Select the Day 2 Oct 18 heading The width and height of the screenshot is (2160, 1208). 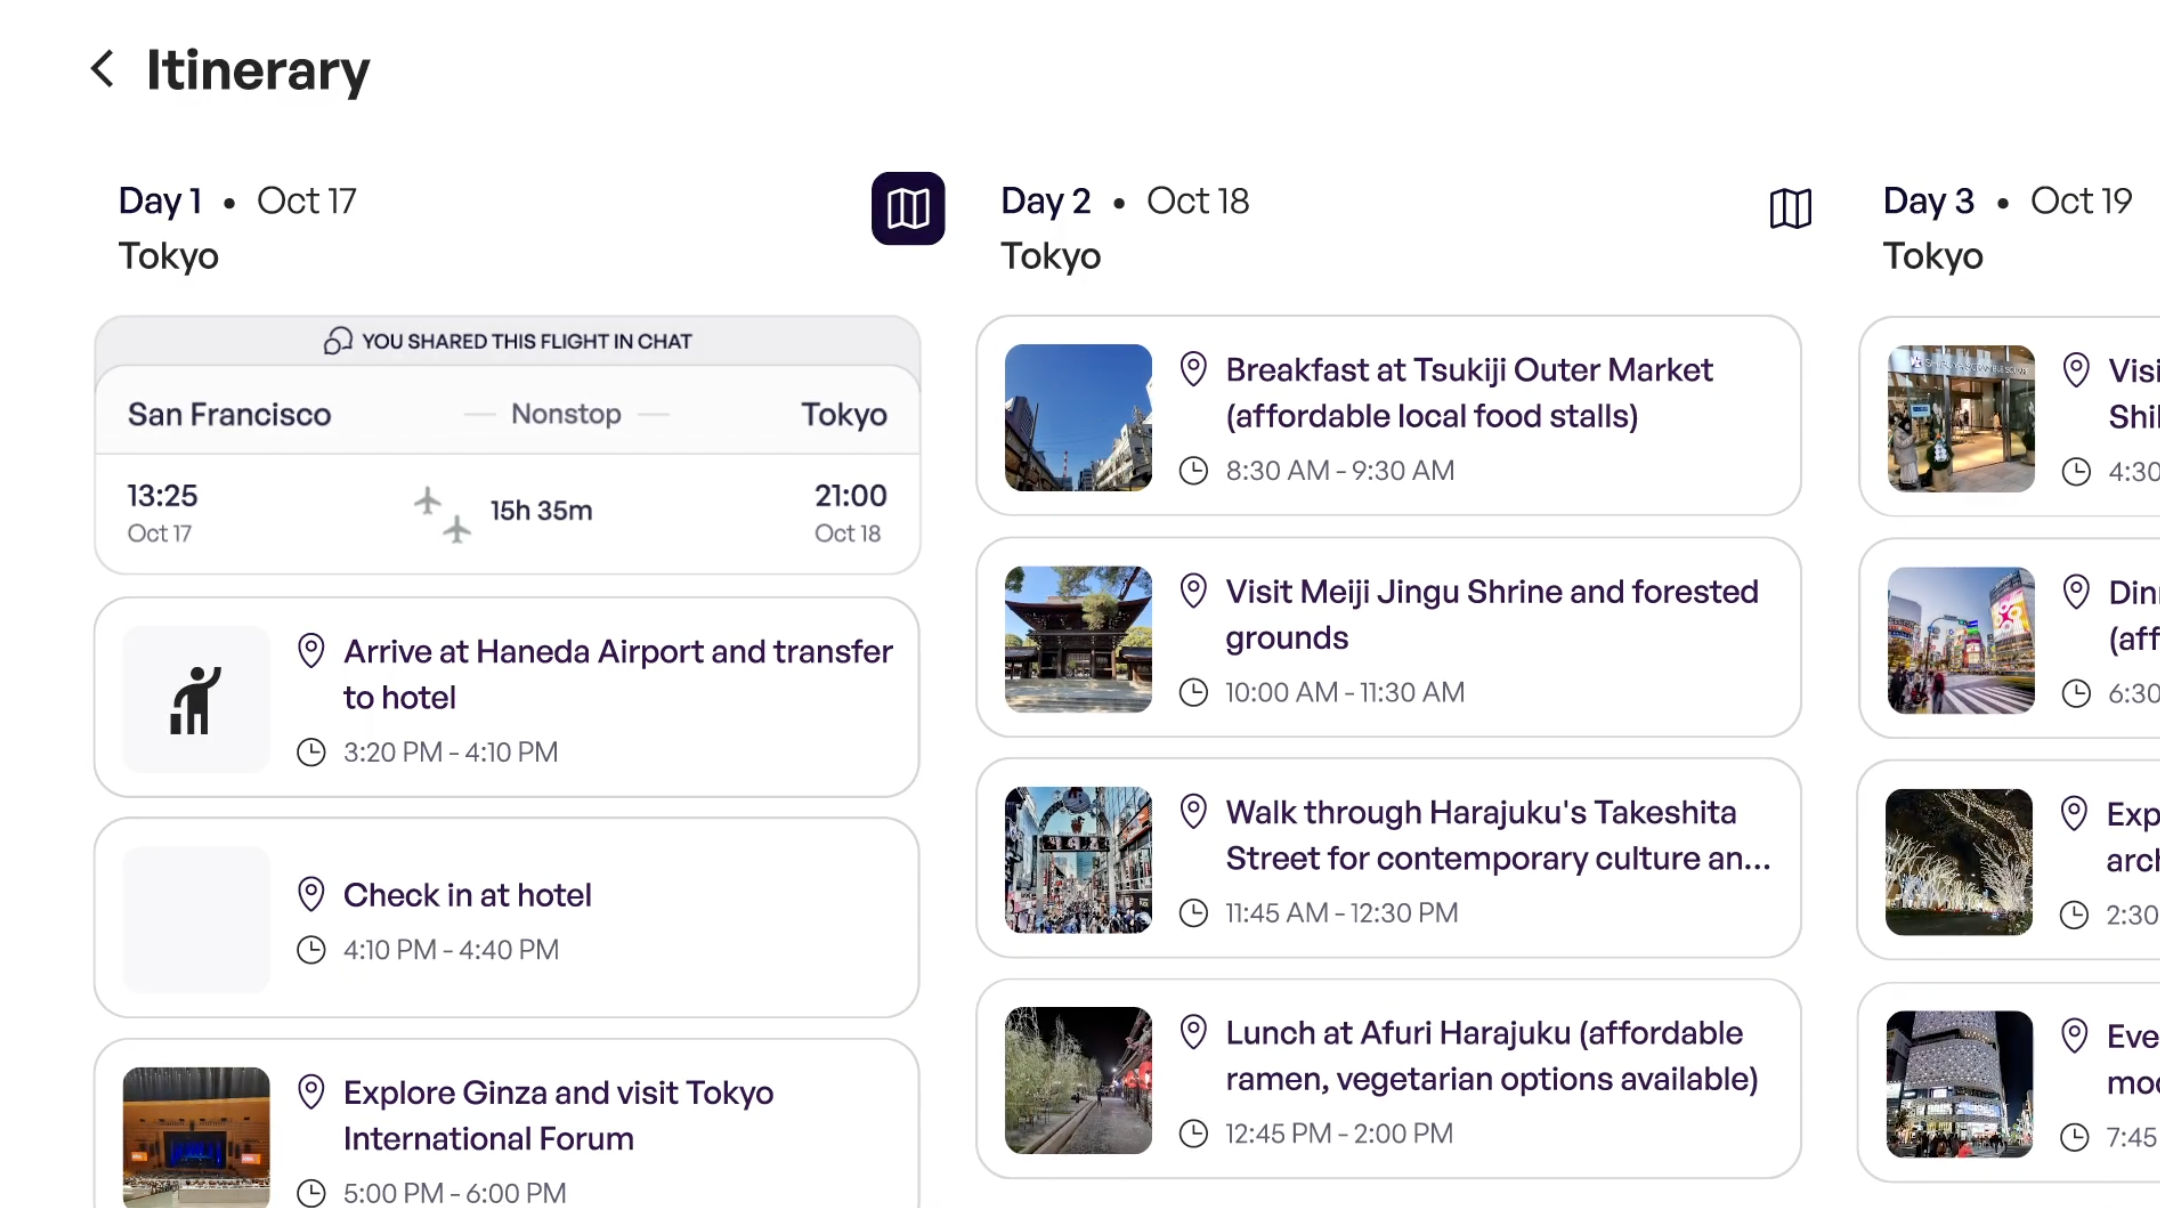[1124, 201]
